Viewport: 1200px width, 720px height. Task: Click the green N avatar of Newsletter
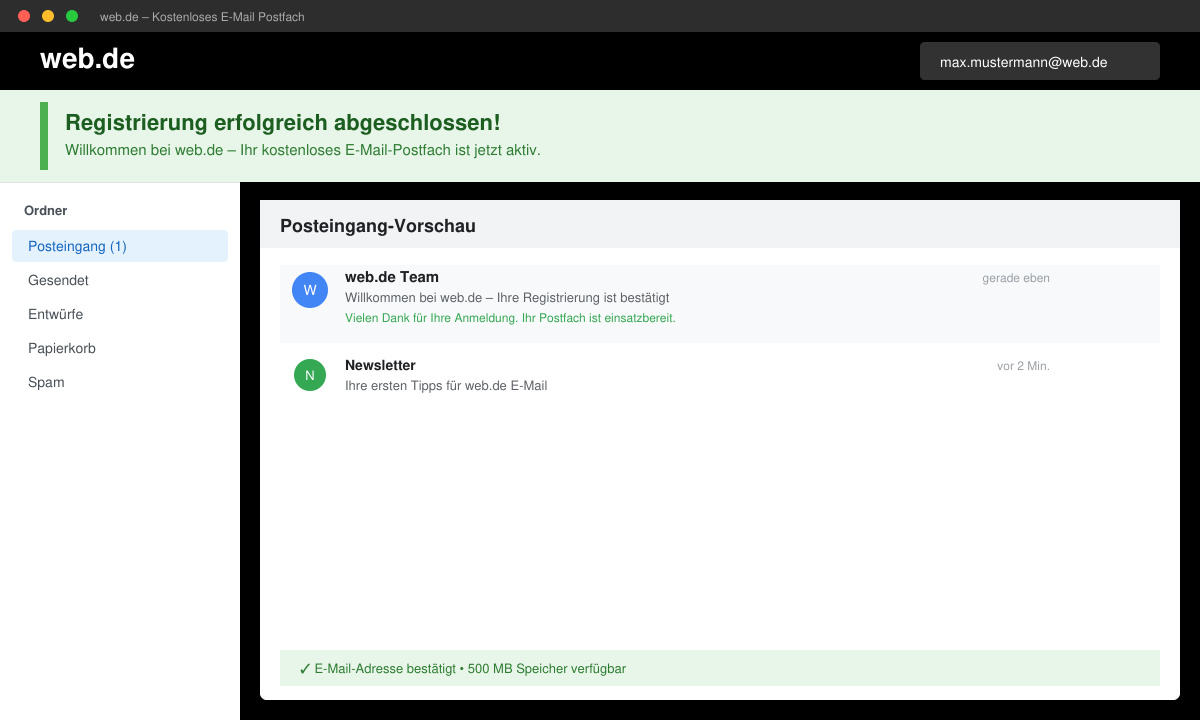click(x=310, y=375)
